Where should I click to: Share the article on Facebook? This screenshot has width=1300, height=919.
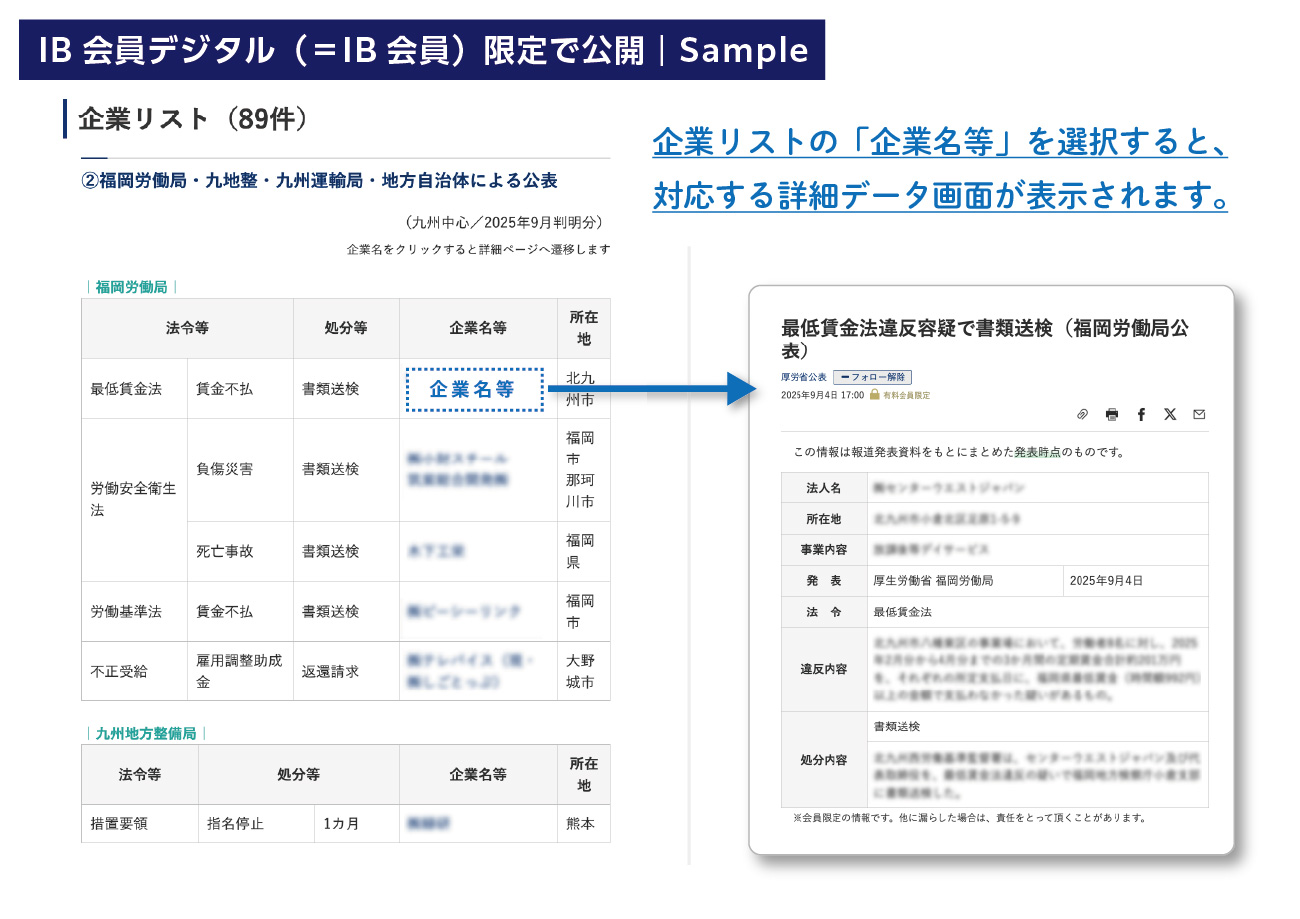(x=1141, y=414)
